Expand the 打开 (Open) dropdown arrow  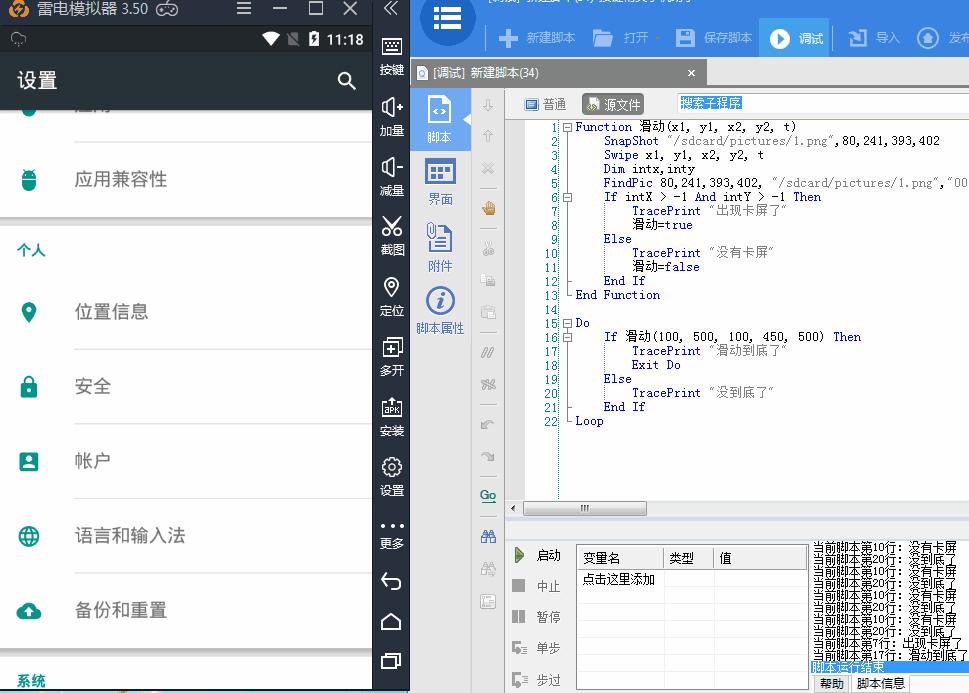(x=658, y=38)
